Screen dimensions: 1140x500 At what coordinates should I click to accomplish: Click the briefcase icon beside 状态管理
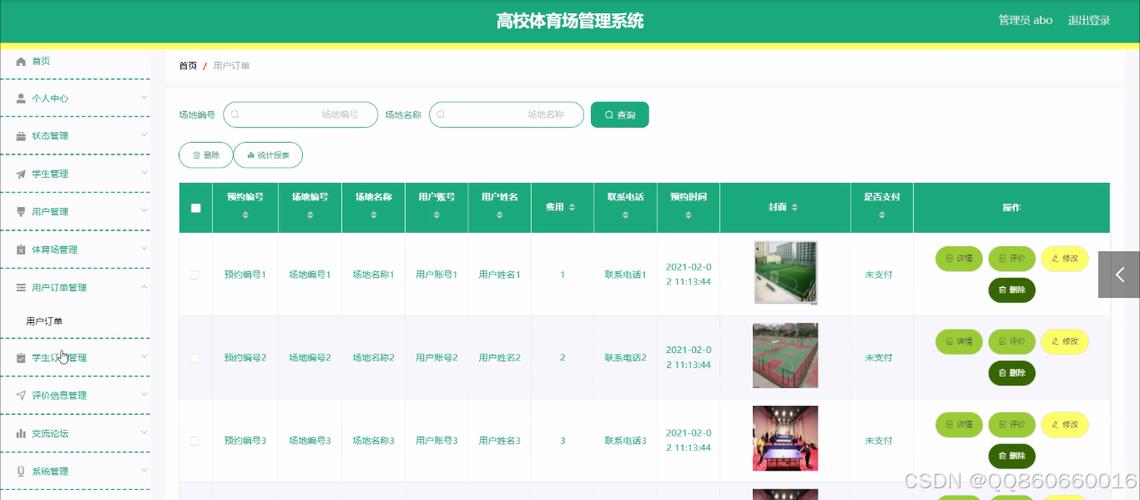[21, 137]
